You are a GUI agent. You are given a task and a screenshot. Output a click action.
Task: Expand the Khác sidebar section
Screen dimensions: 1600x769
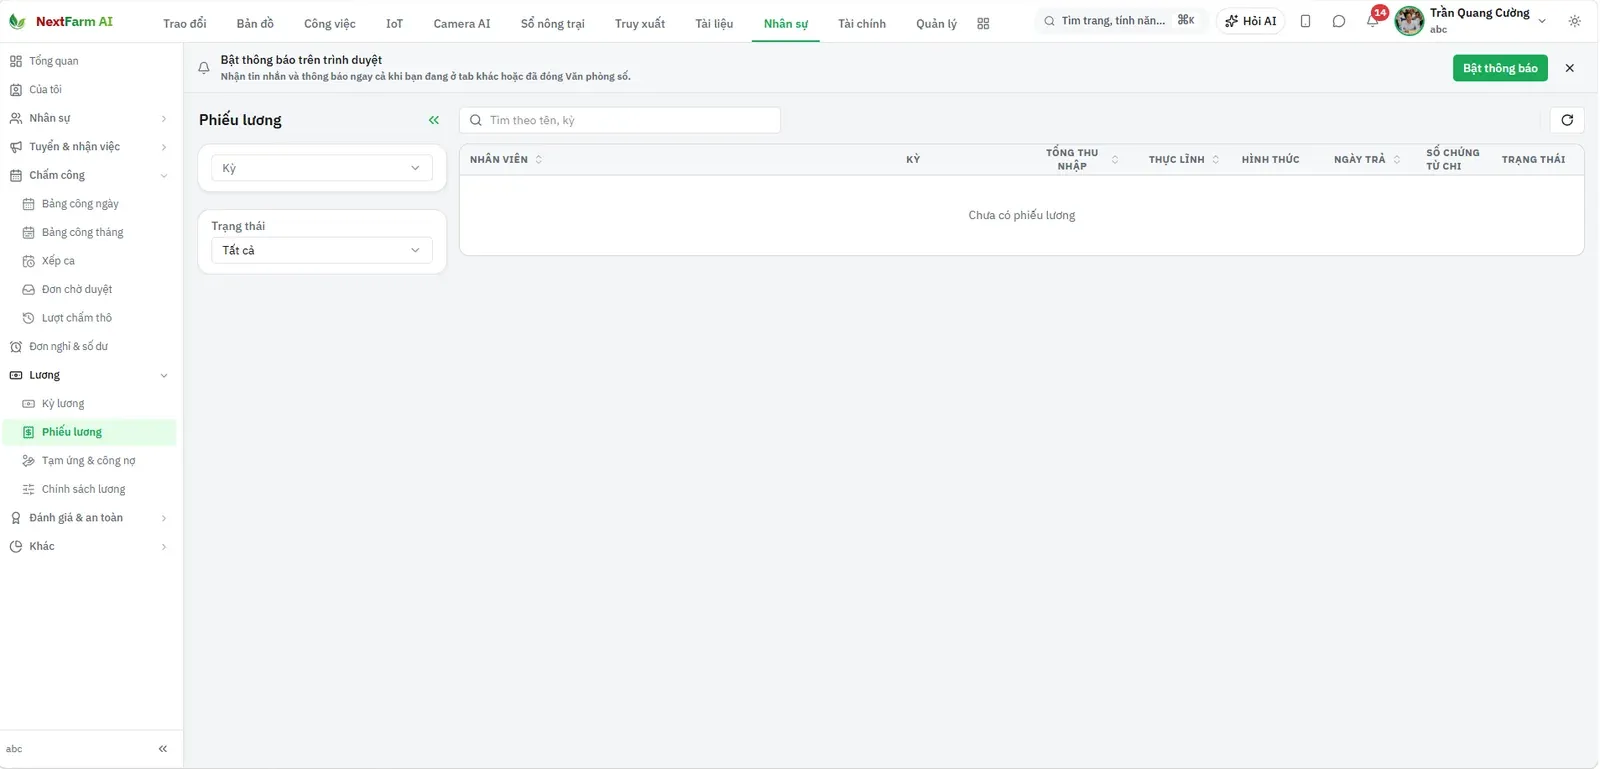(x=90, y=546)
